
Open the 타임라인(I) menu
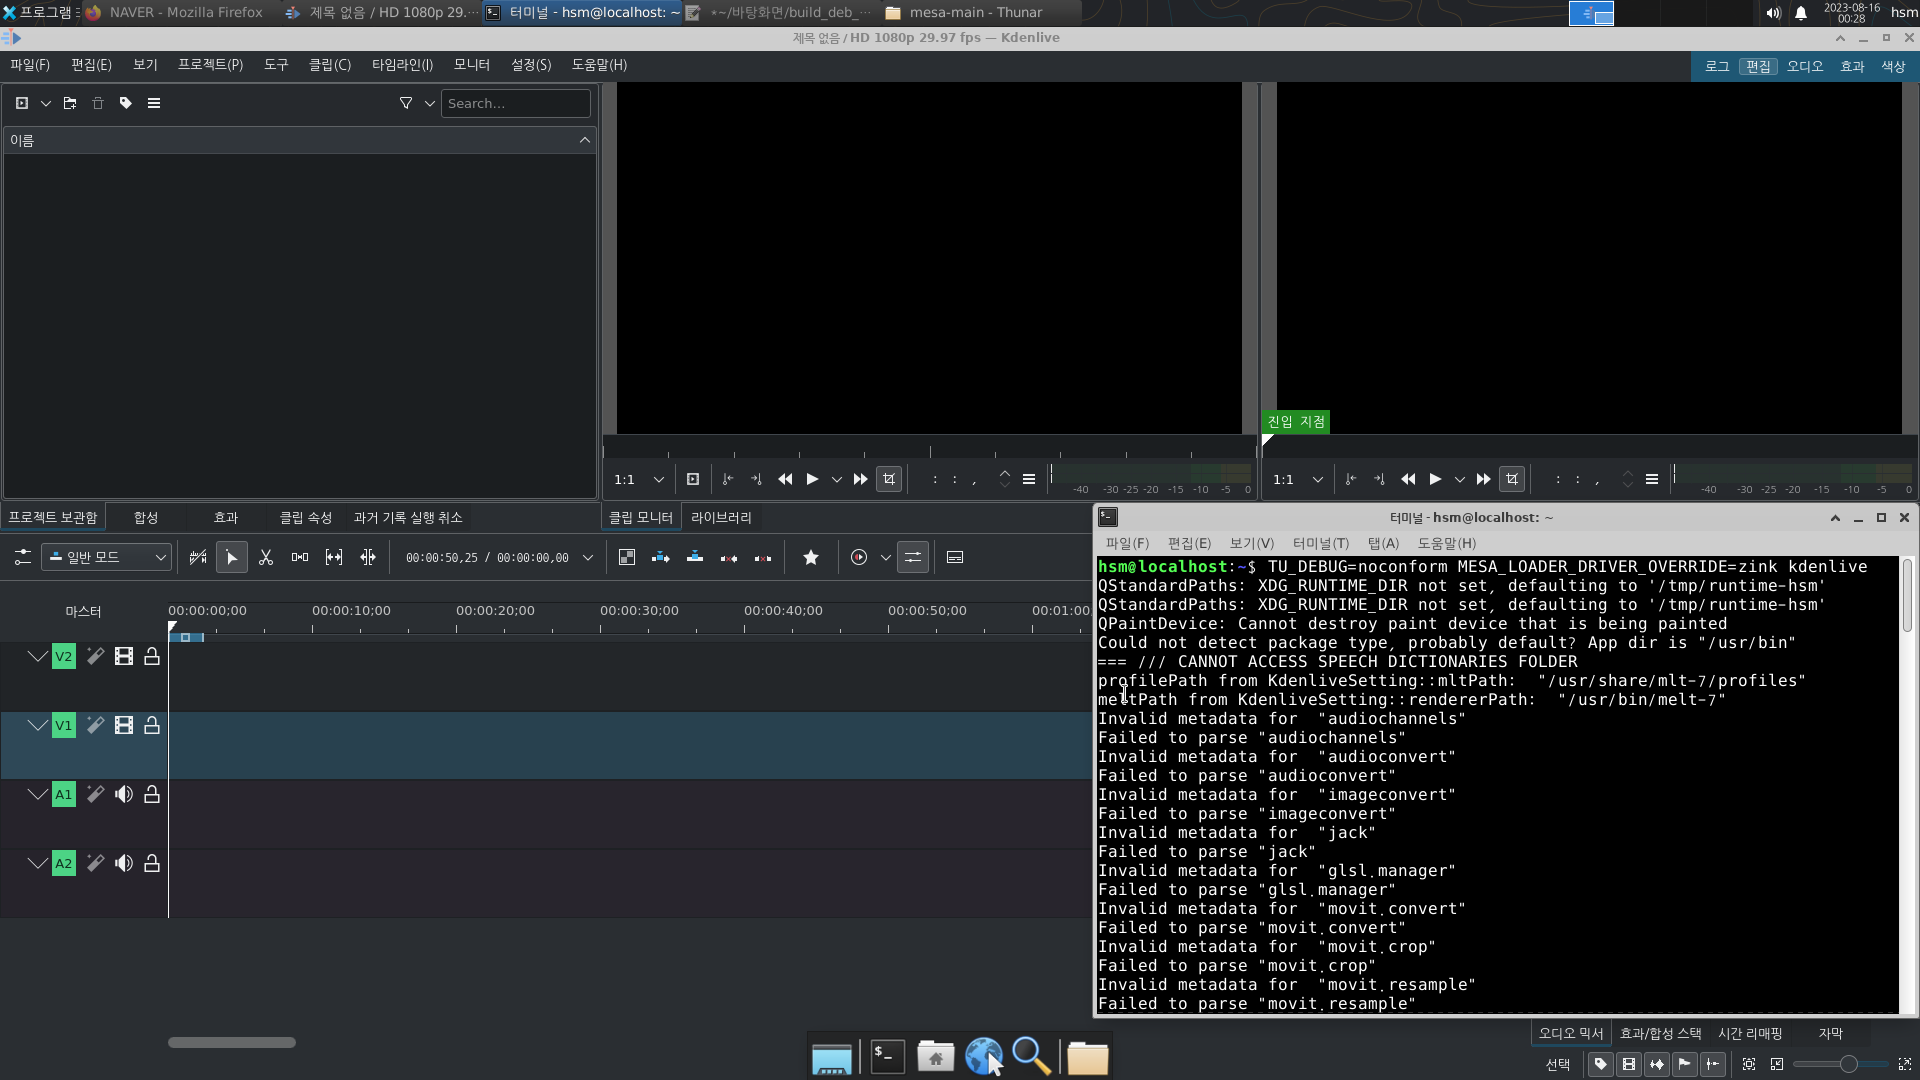(x=401, y=65)
